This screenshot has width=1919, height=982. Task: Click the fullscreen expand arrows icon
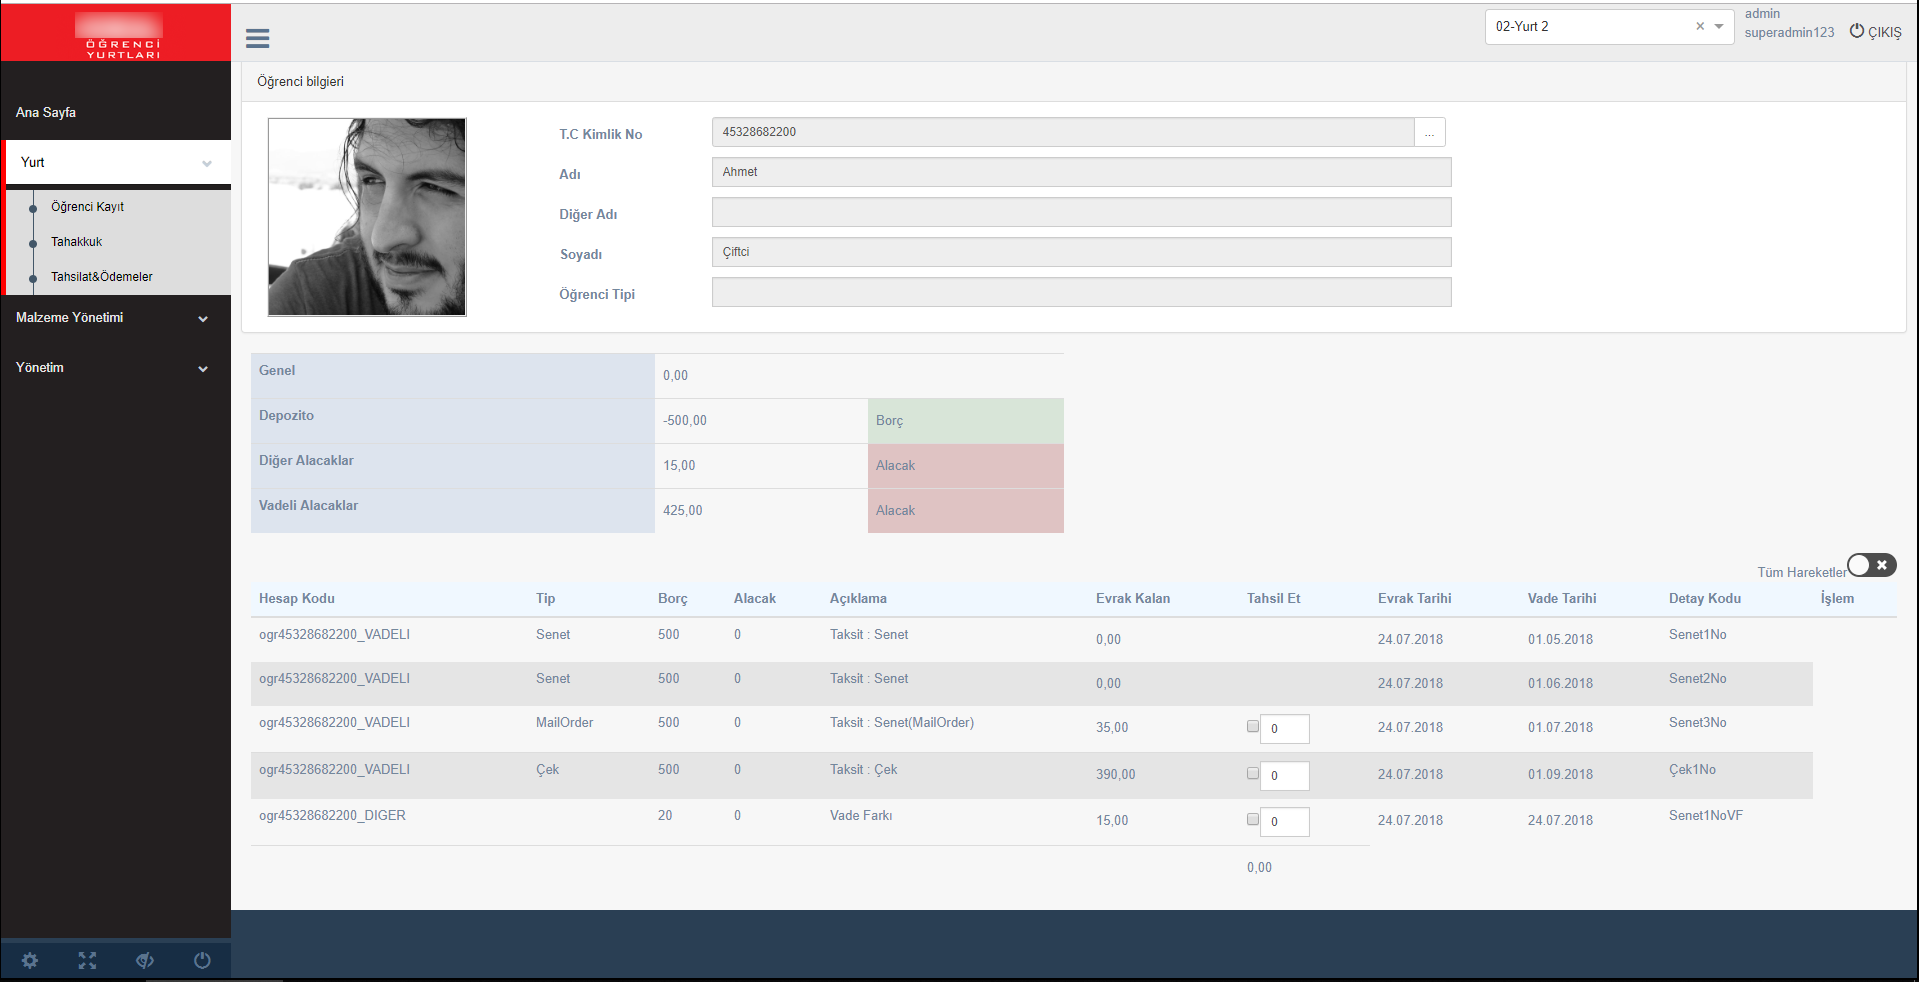tap(87, 960)
